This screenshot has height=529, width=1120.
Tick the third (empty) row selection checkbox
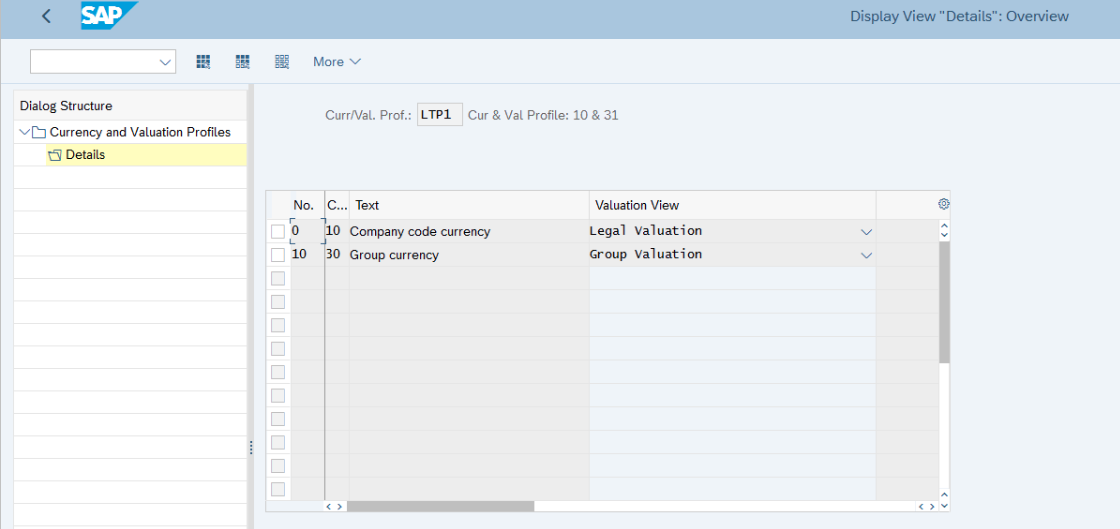tap(278, 279)
